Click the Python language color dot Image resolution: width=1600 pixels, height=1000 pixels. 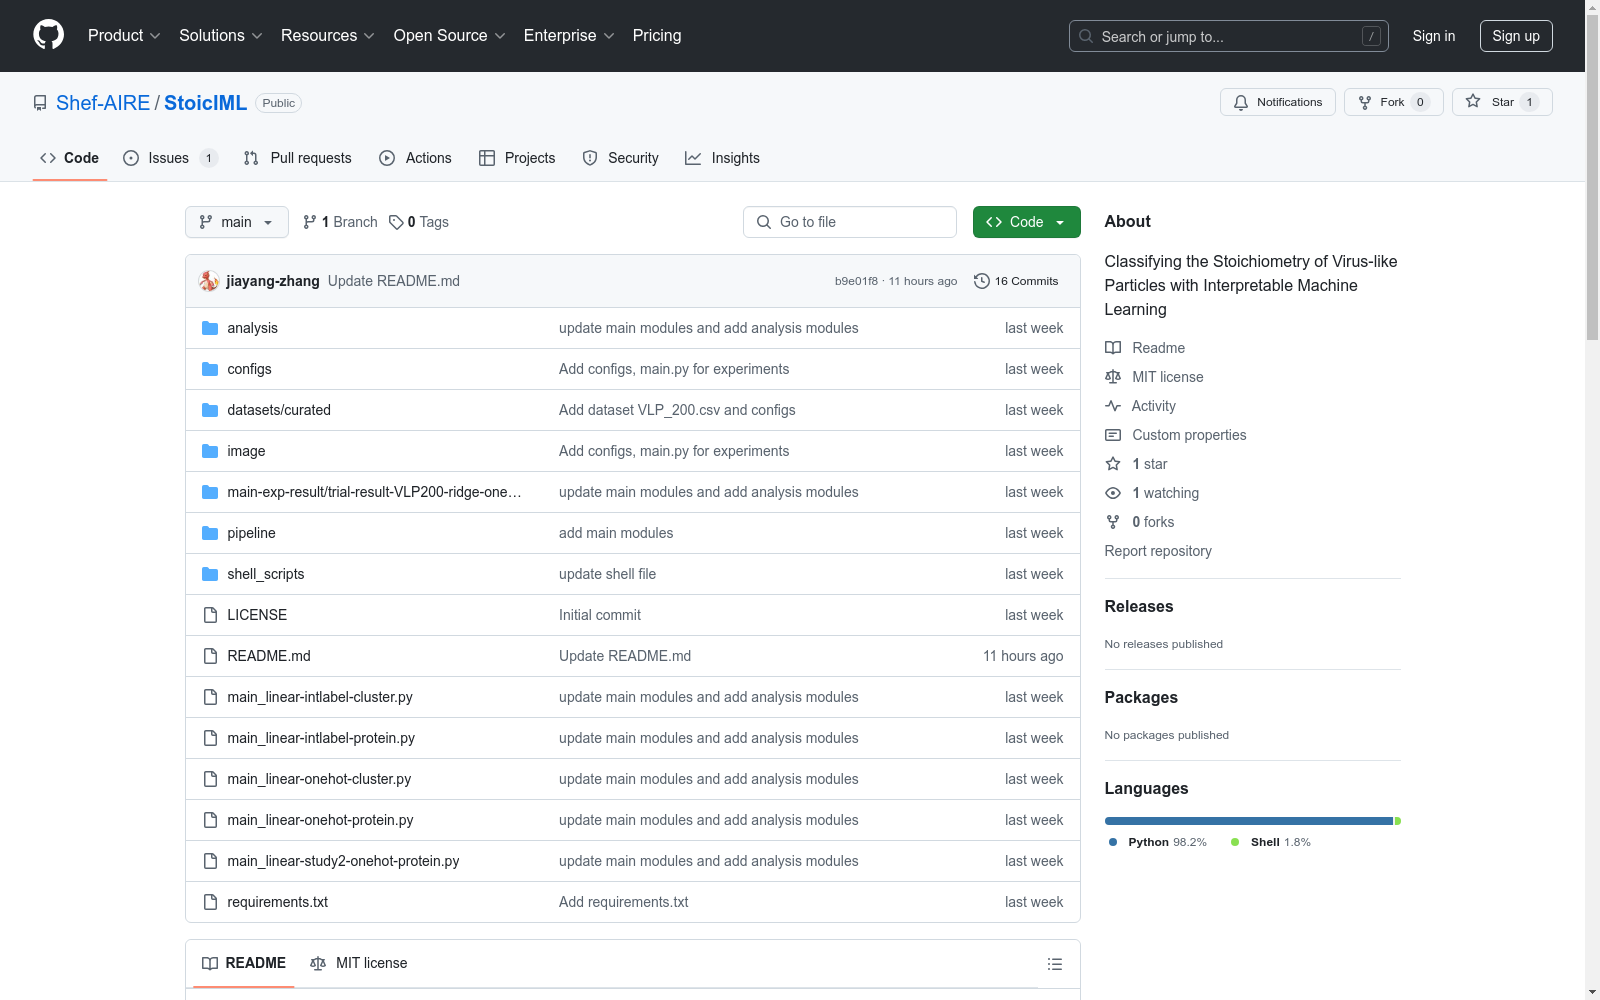1113,842
